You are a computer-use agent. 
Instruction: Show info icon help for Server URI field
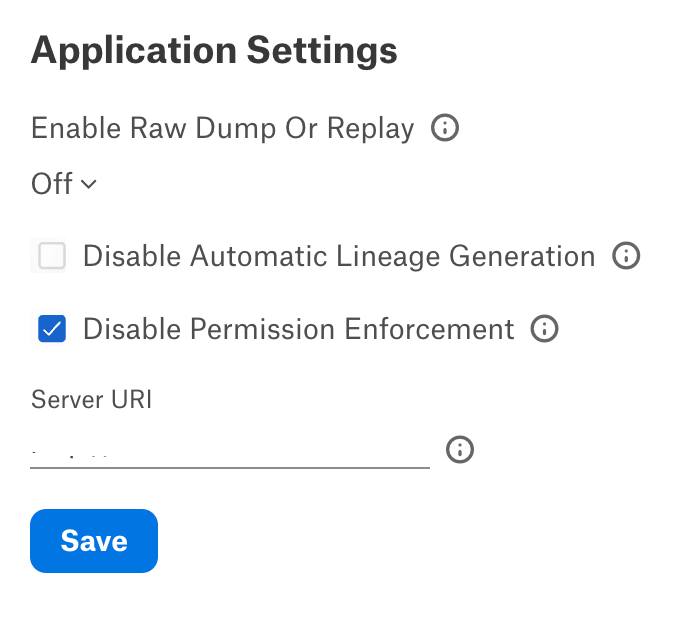(x=460, y=450)
